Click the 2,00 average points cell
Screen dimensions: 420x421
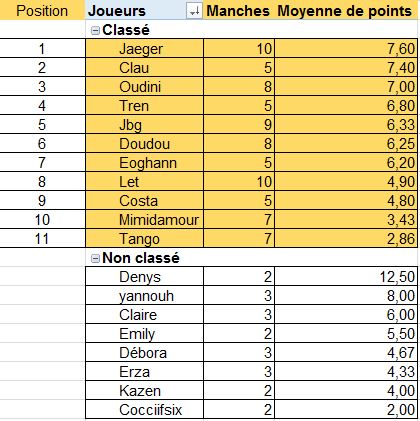pyautogui.click(x=346, y=410)
